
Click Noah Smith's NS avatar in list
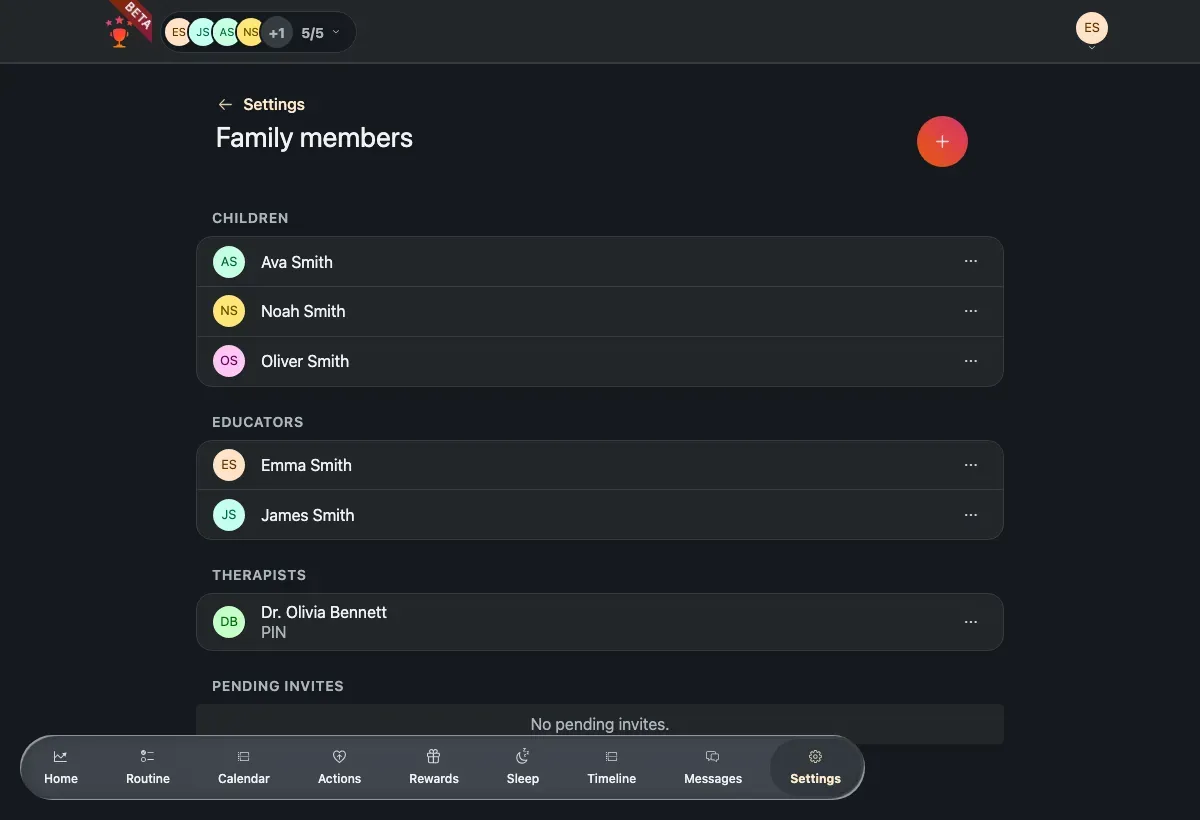tap(229, 311)
